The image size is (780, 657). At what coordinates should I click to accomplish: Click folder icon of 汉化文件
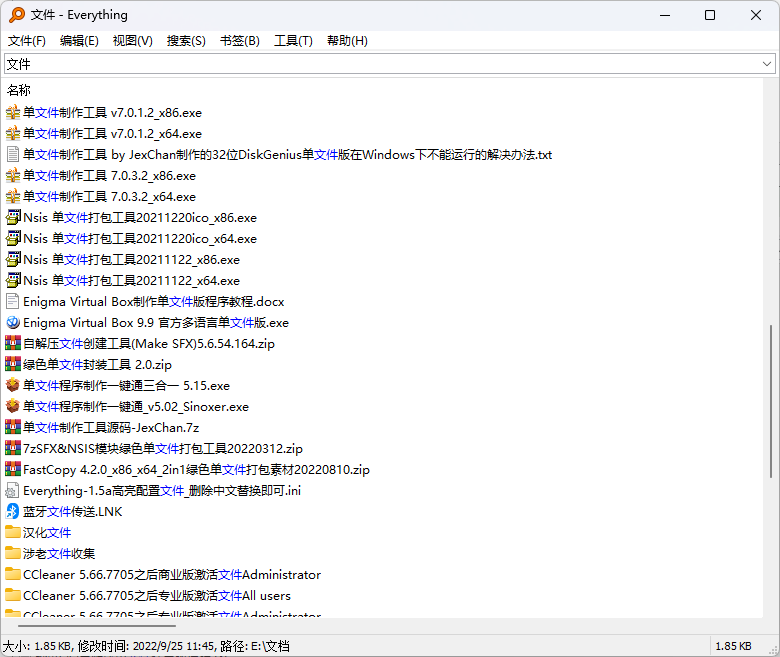[x=12, y=532]
